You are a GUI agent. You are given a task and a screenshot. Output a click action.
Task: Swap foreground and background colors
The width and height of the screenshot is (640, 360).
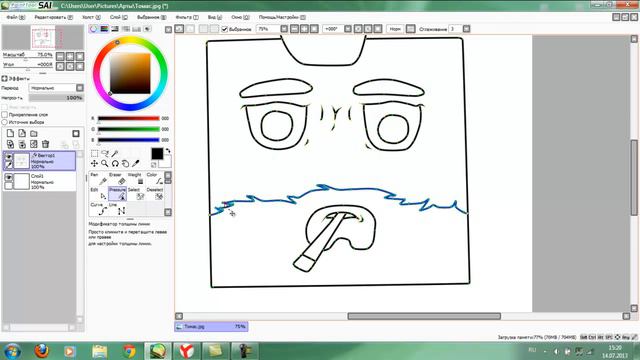pyautogui.click(x=168, y=151)
